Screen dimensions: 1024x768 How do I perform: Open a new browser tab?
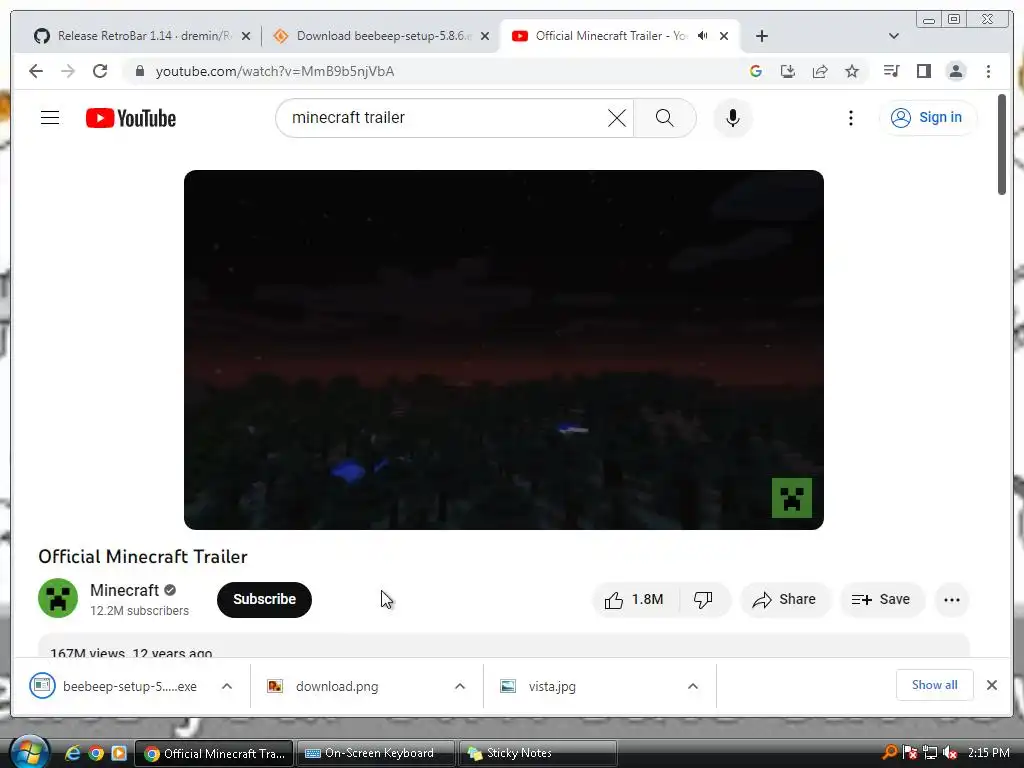[x=761, y=36]
